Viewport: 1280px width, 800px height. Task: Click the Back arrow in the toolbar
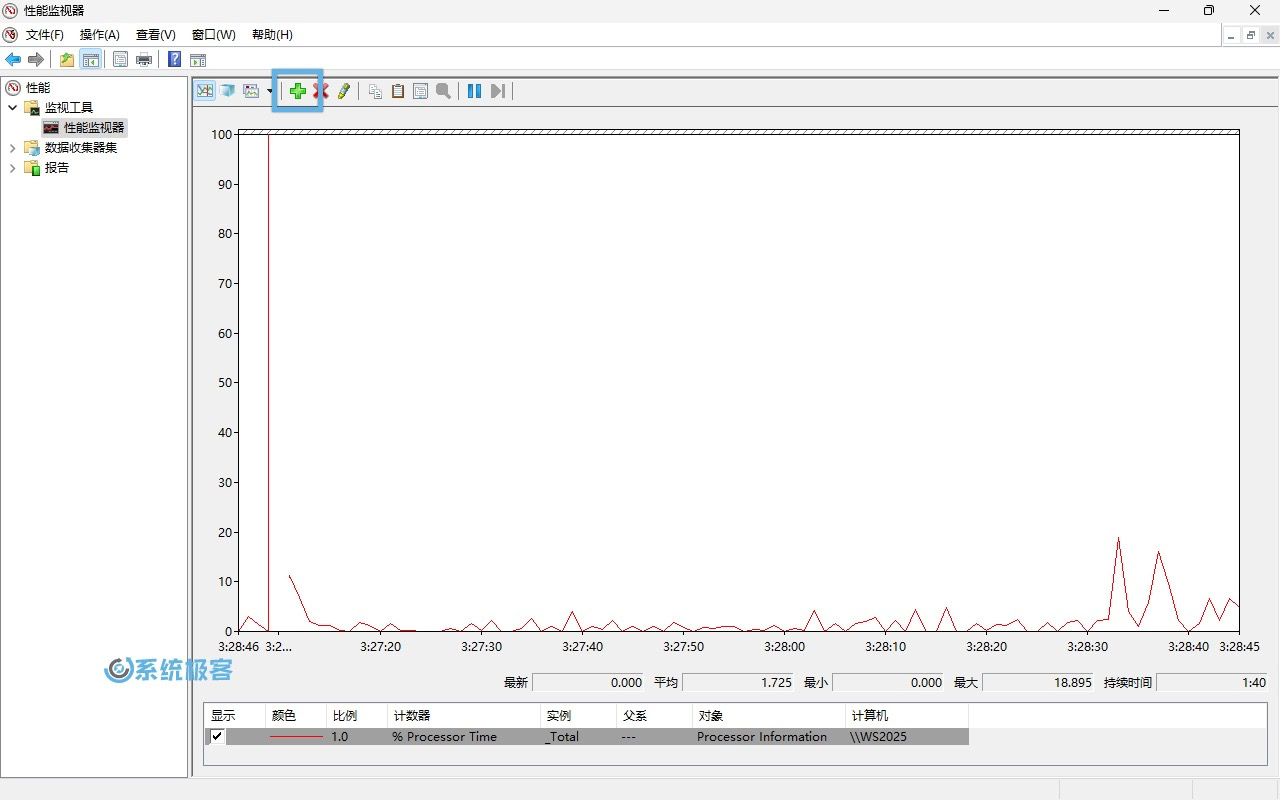pyautogui.click(x=13, y=60)
